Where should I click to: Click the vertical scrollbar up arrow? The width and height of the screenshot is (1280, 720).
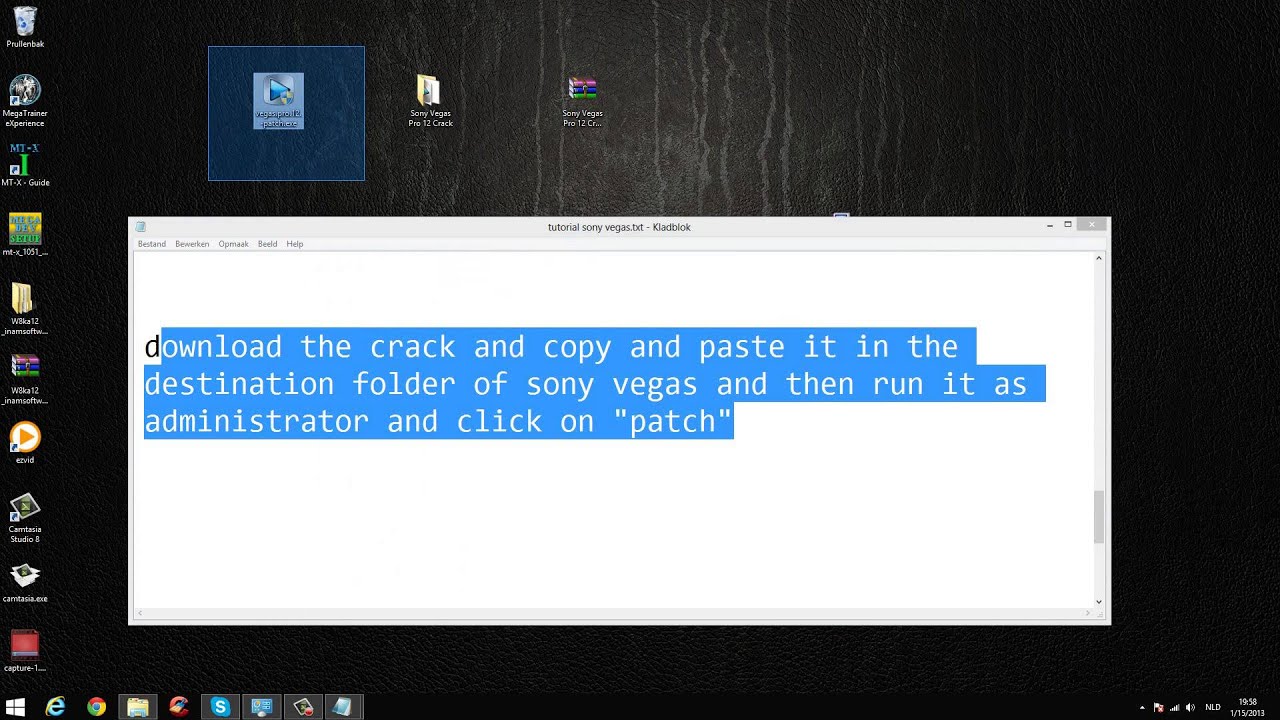pyautogui.click(x=1099, y=258)
